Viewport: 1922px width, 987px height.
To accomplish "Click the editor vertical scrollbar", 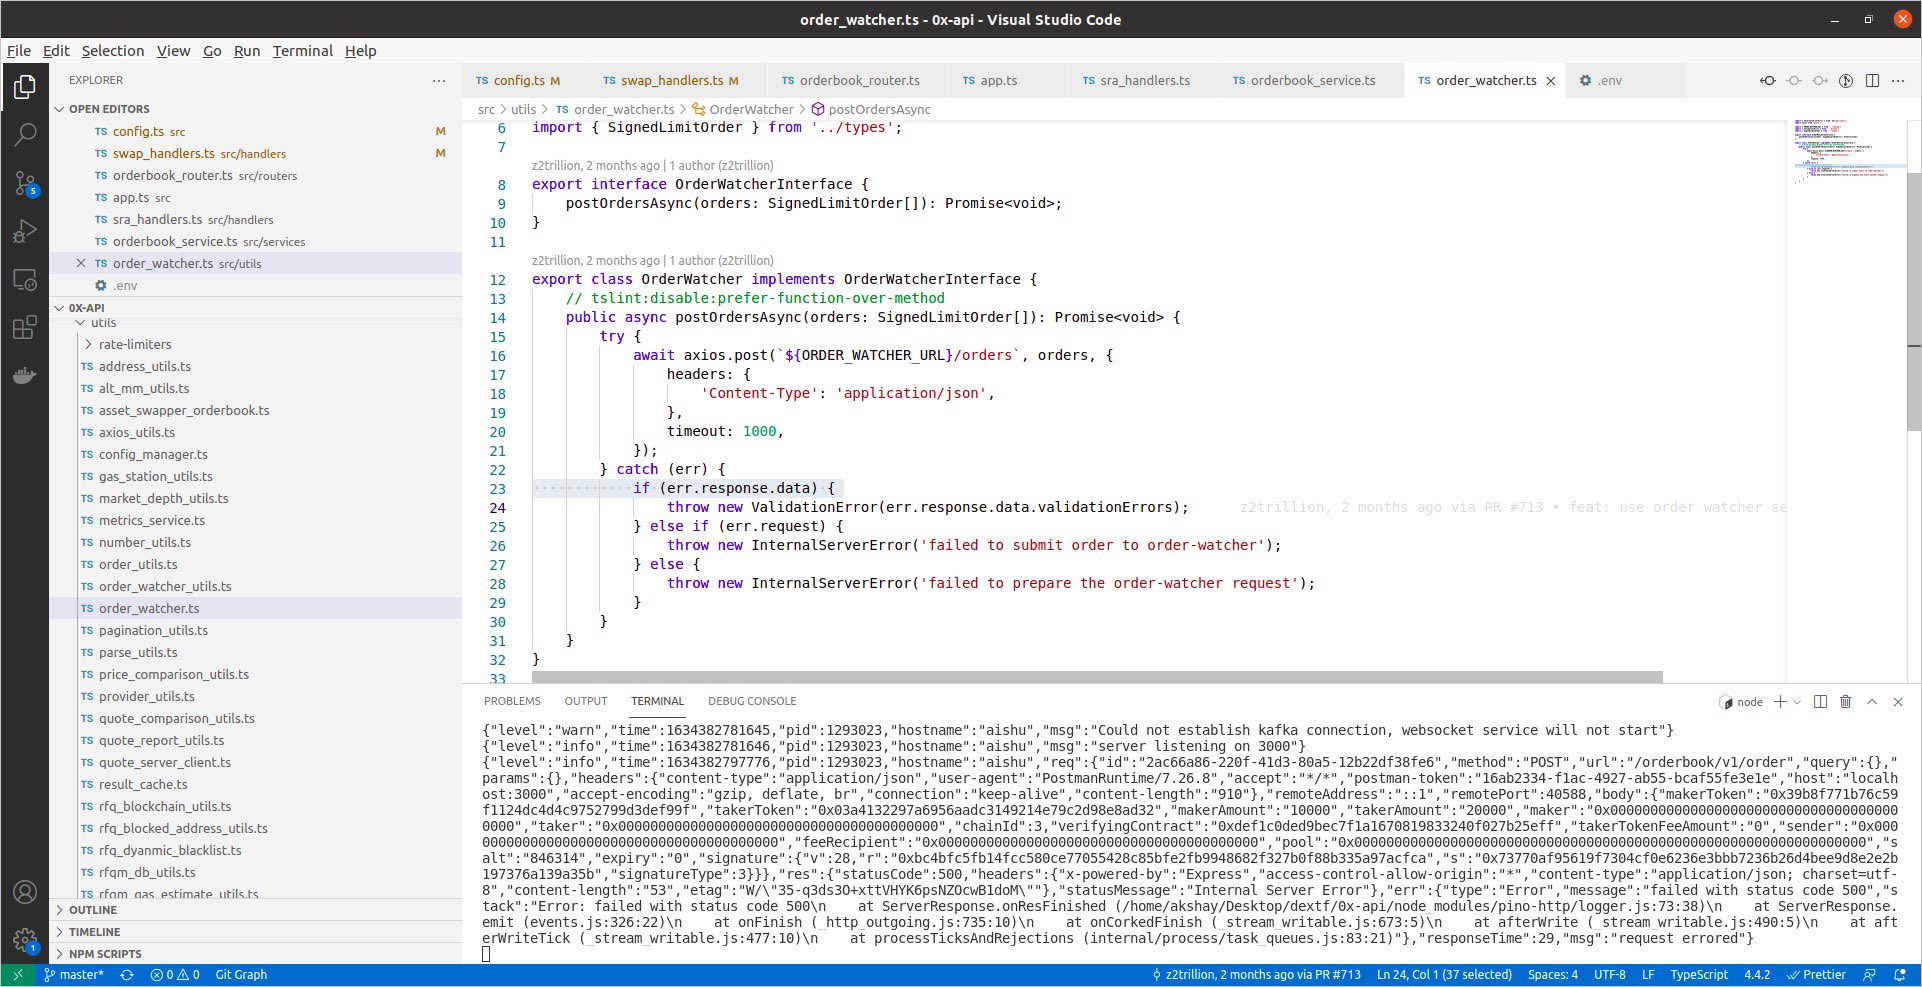I will 1914,300.
